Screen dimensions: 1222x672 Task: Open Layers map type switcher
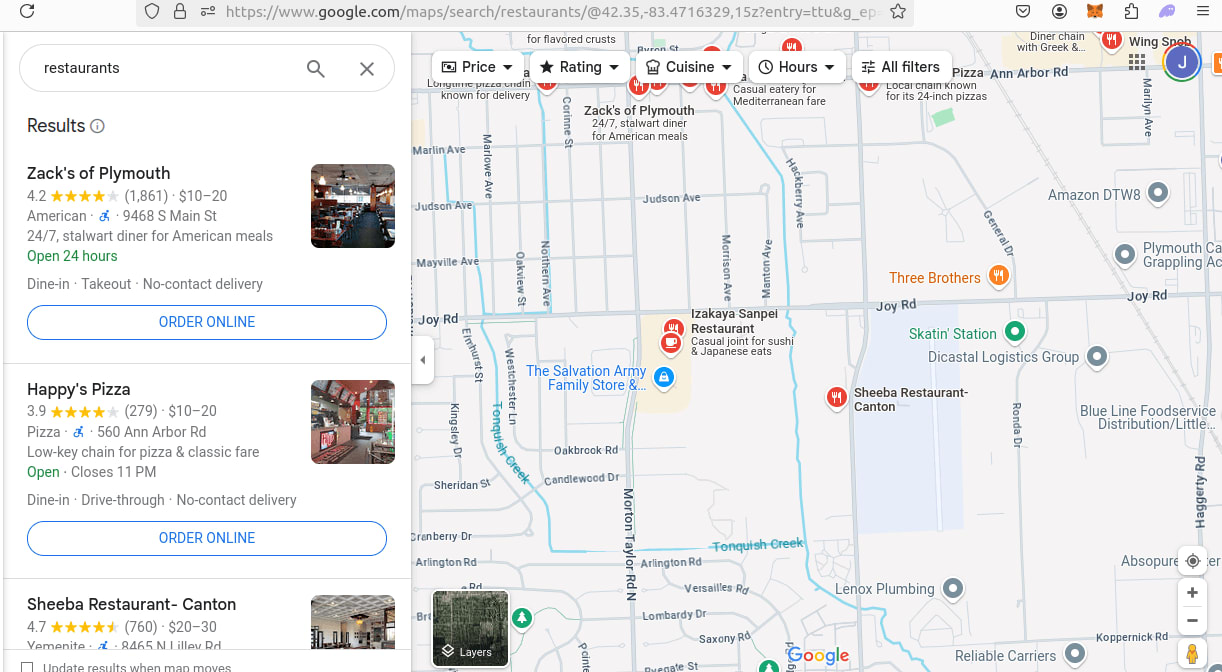[x=470, y=628]
